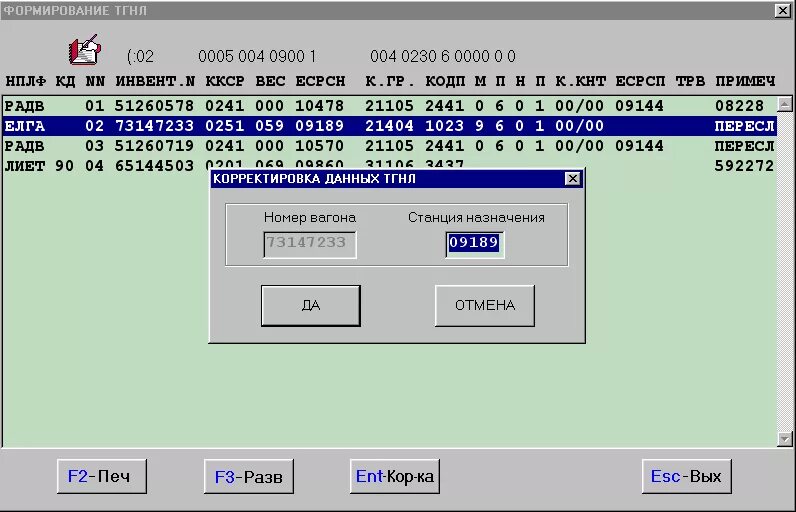Click the notebook with pen icon
This screenshot has width=796, height=512.
[x=84, y=50]
